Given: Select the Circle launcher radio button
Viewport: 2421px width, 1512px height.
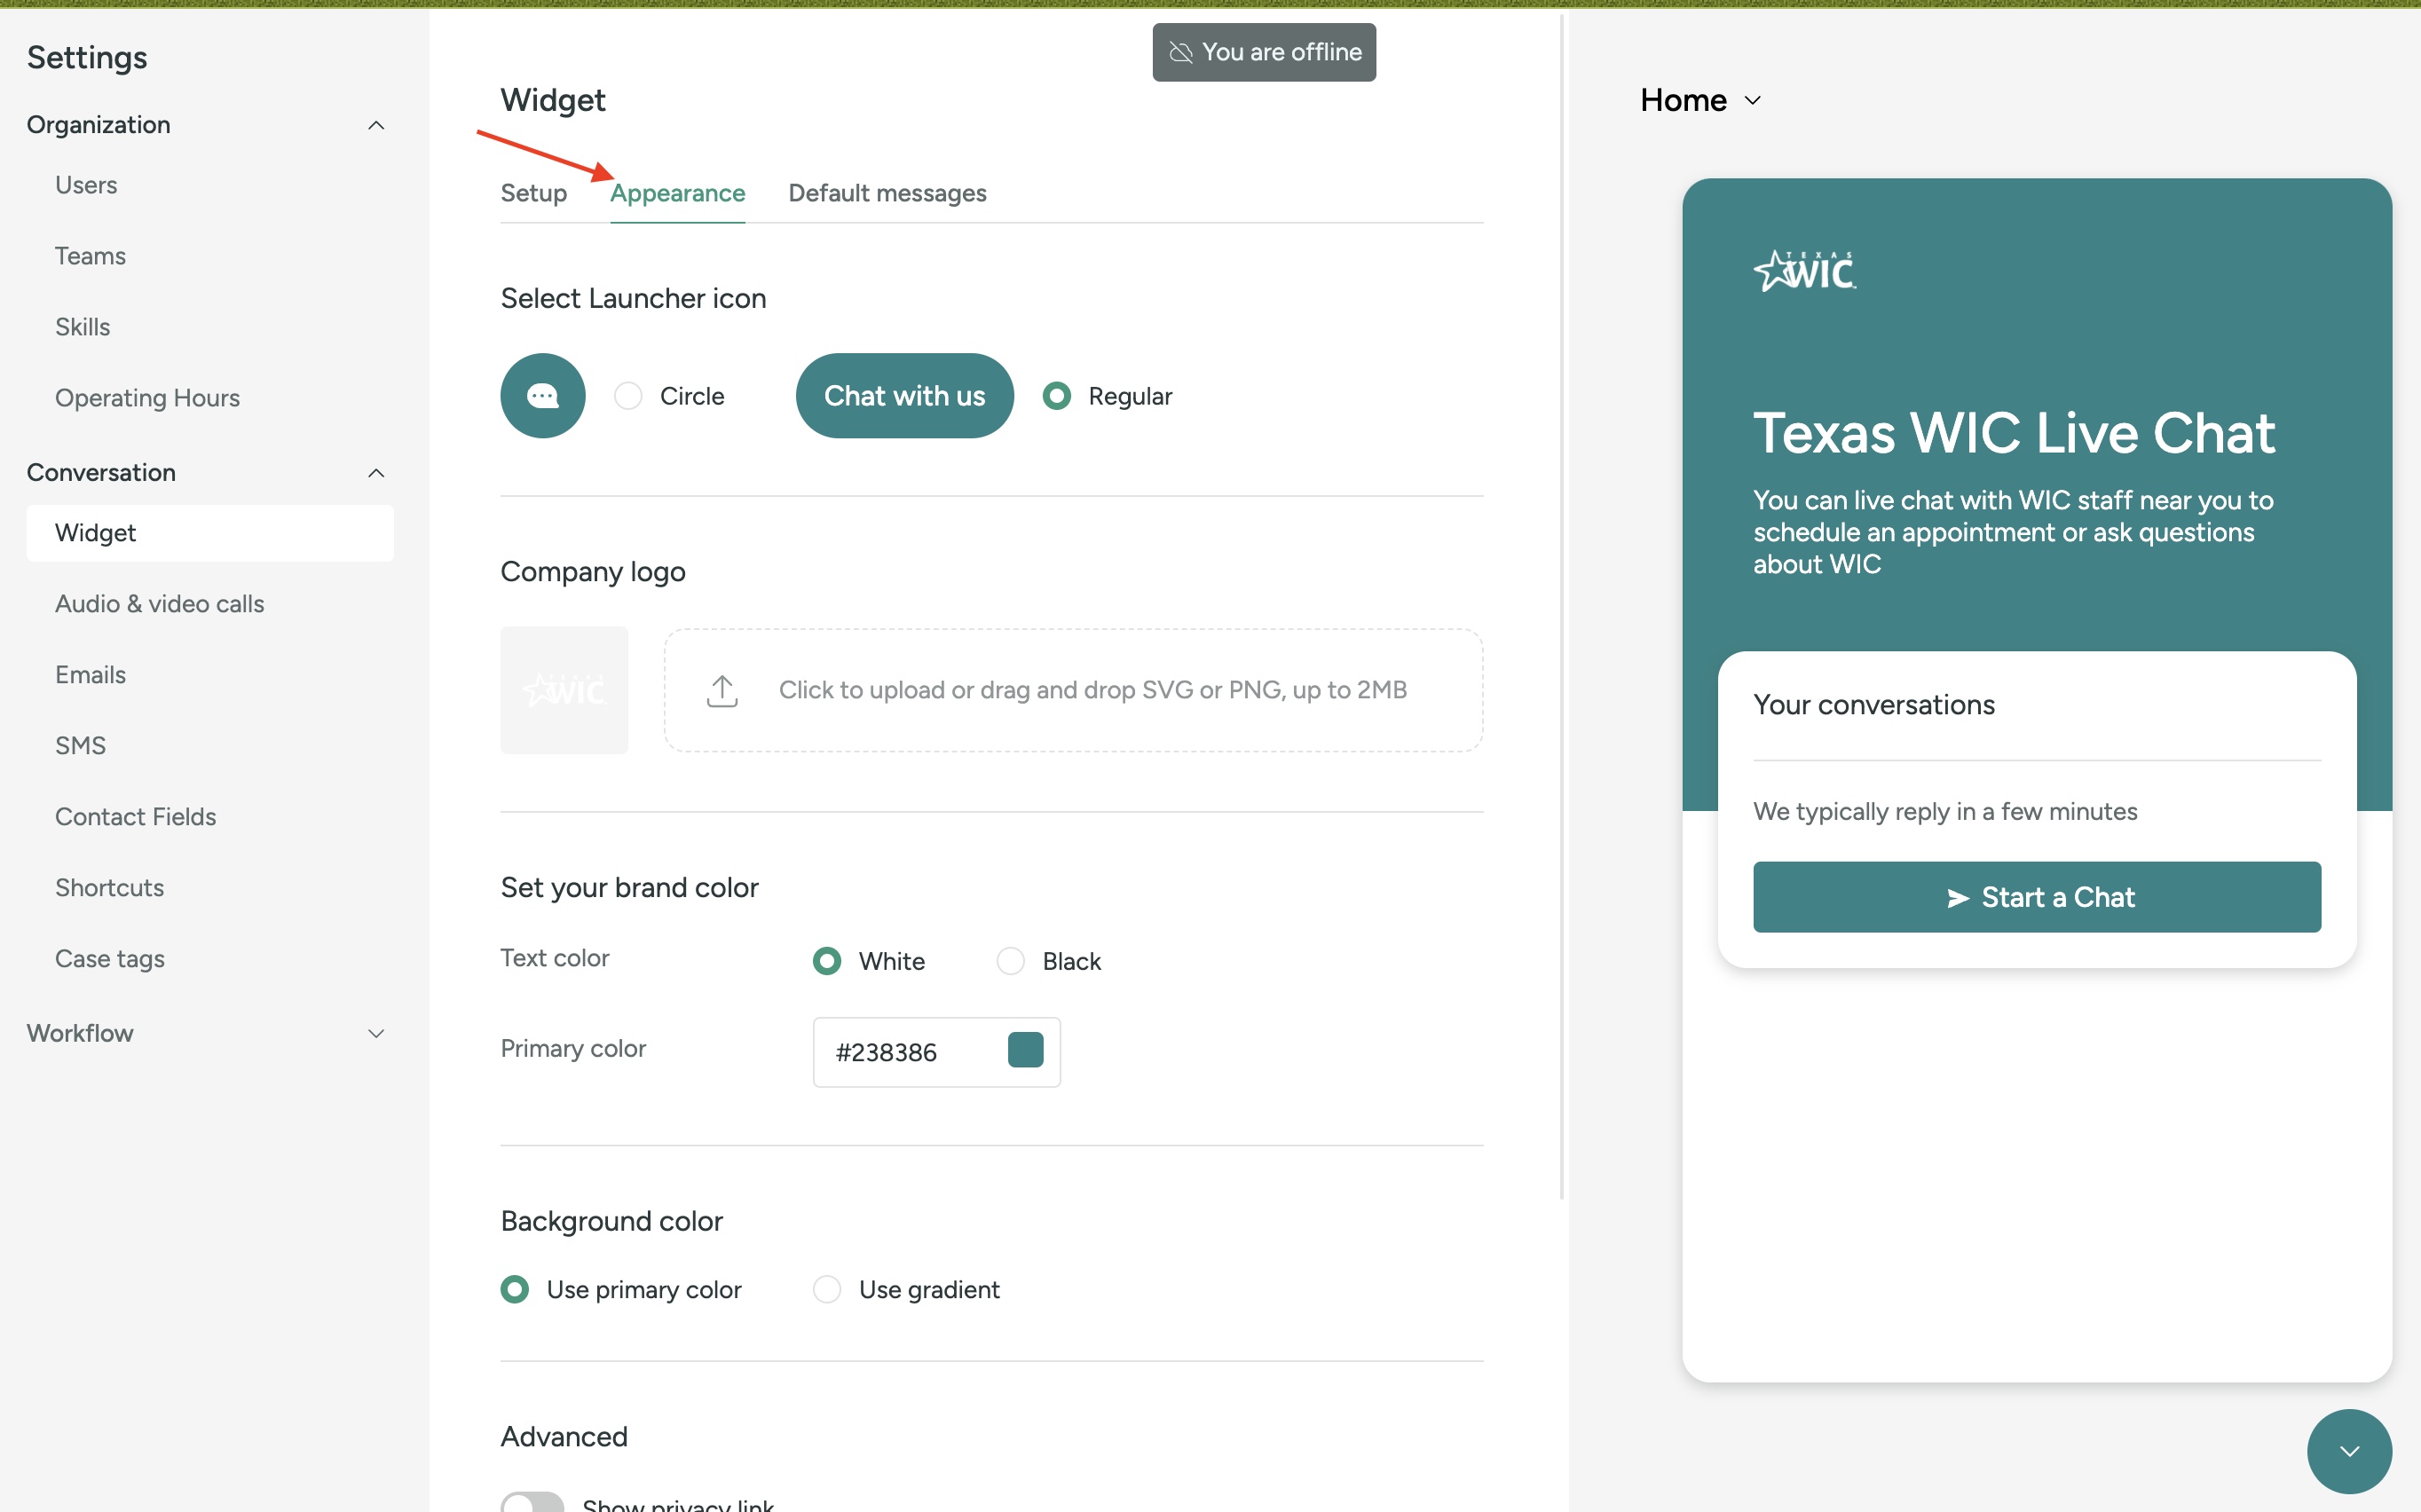Looking at the screenshot, I should 628,396.
